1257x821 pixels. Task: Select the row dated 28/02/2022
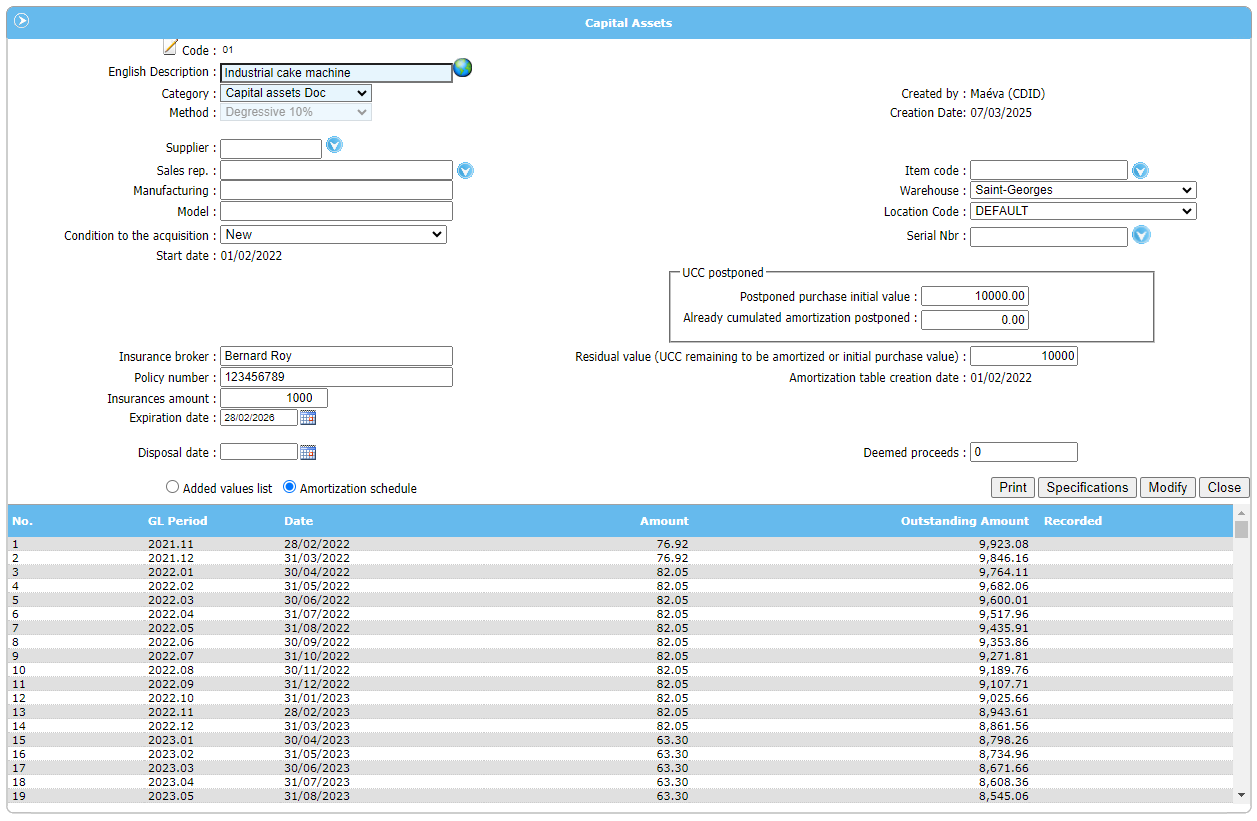click(620, 544)
